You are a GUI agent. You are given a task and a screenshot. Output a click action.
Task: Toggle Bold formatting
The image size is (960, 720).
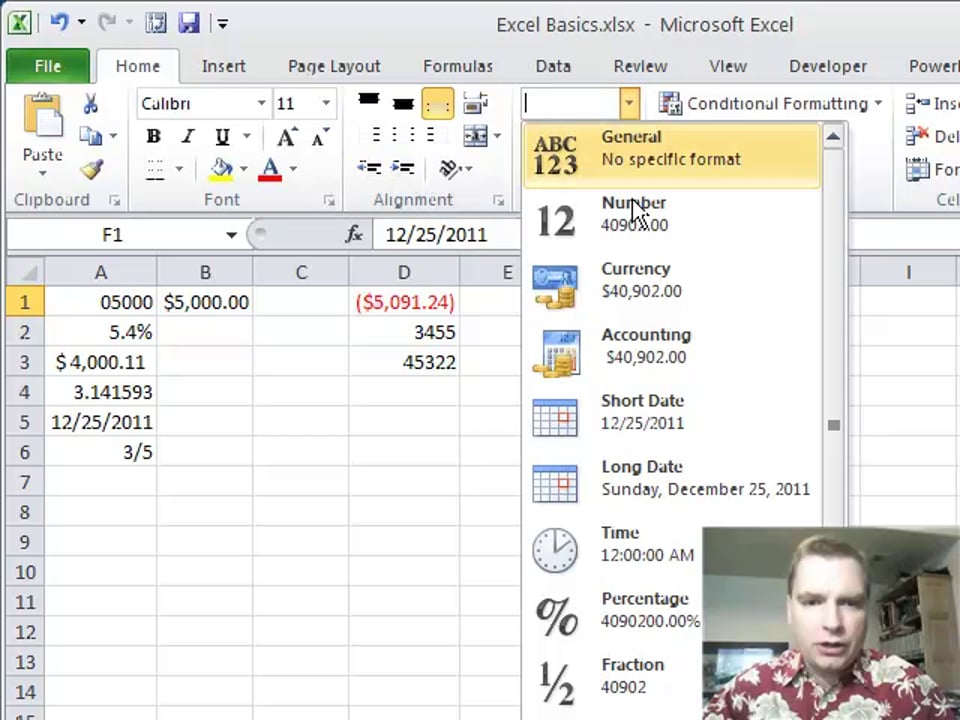[x=154, y=136]
